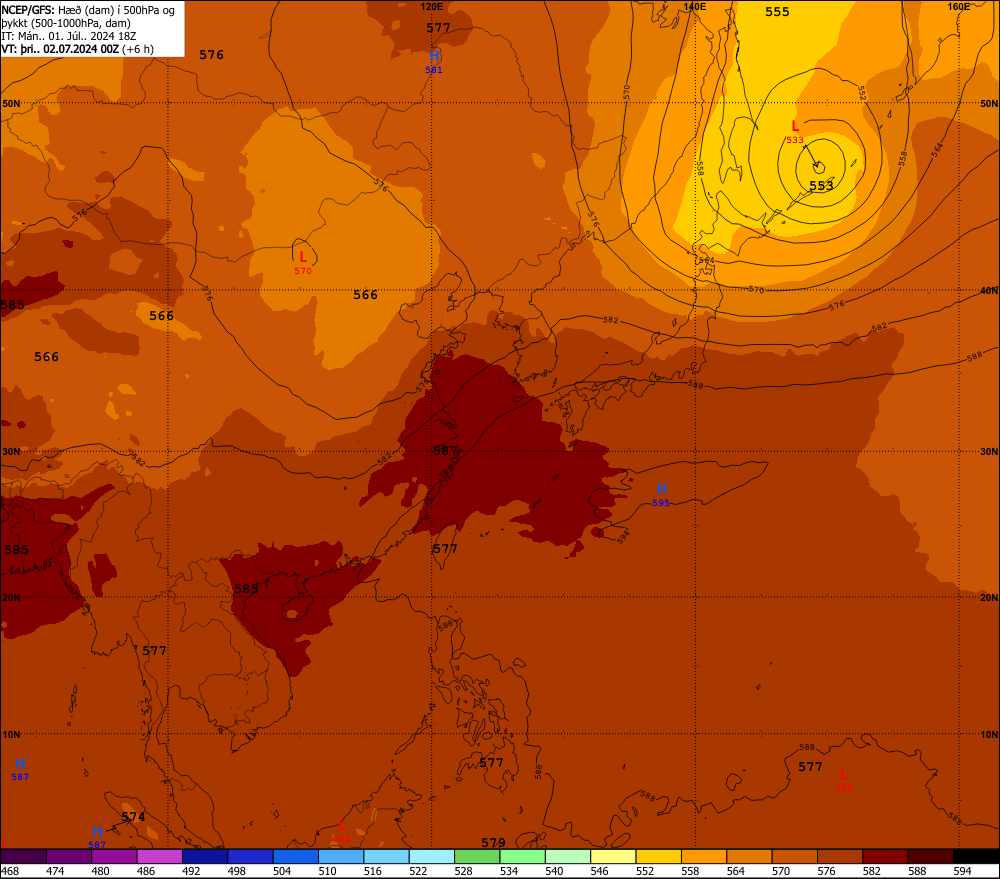This screenshot has height=879, width=1000.
Task: Choose the swatch between 570 and 576
Action: coord(794,856)
